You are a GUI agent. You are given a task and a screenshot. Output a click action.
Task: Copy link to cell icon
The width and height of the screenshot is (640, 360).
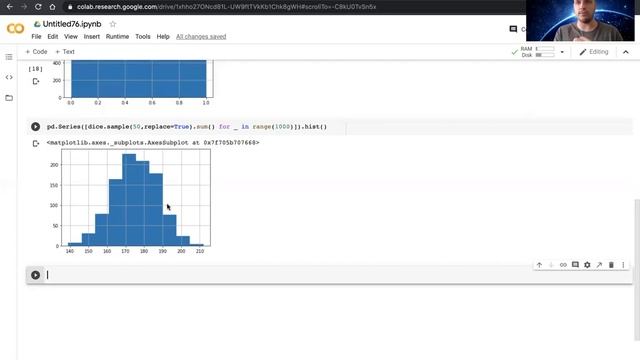point(563,265)
